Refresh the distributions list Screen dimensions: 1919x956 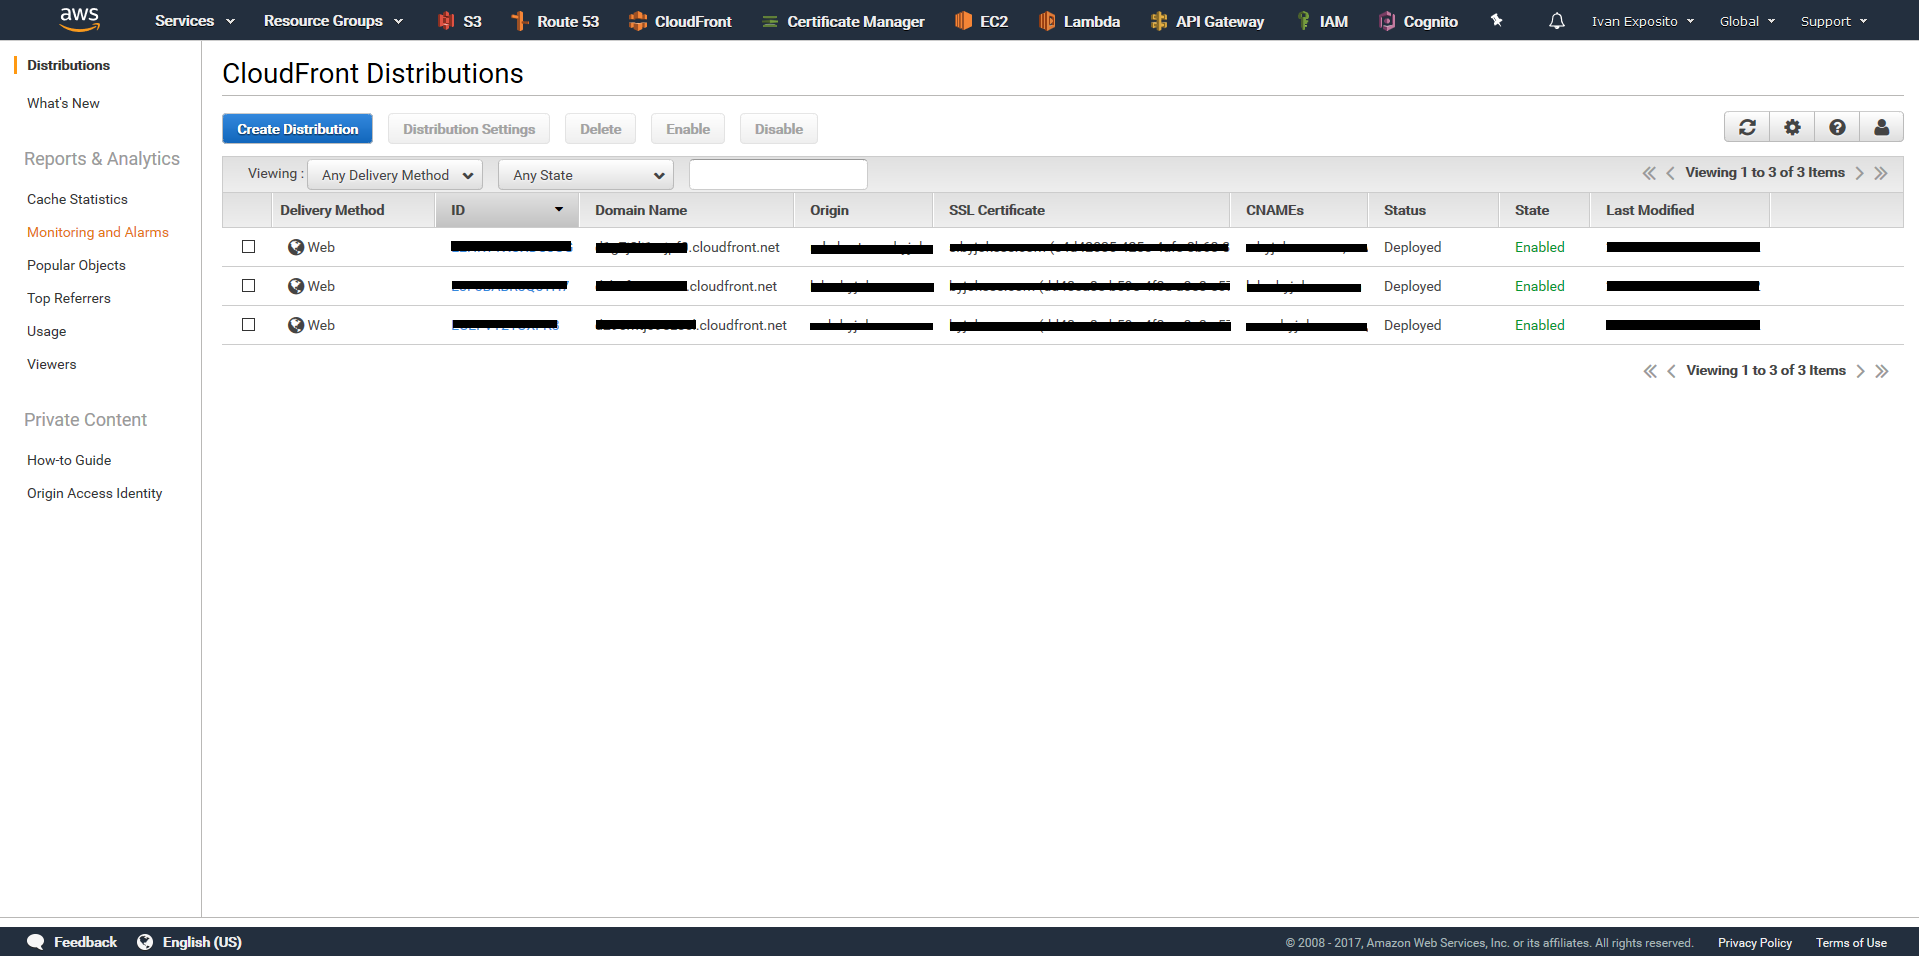1747,127
